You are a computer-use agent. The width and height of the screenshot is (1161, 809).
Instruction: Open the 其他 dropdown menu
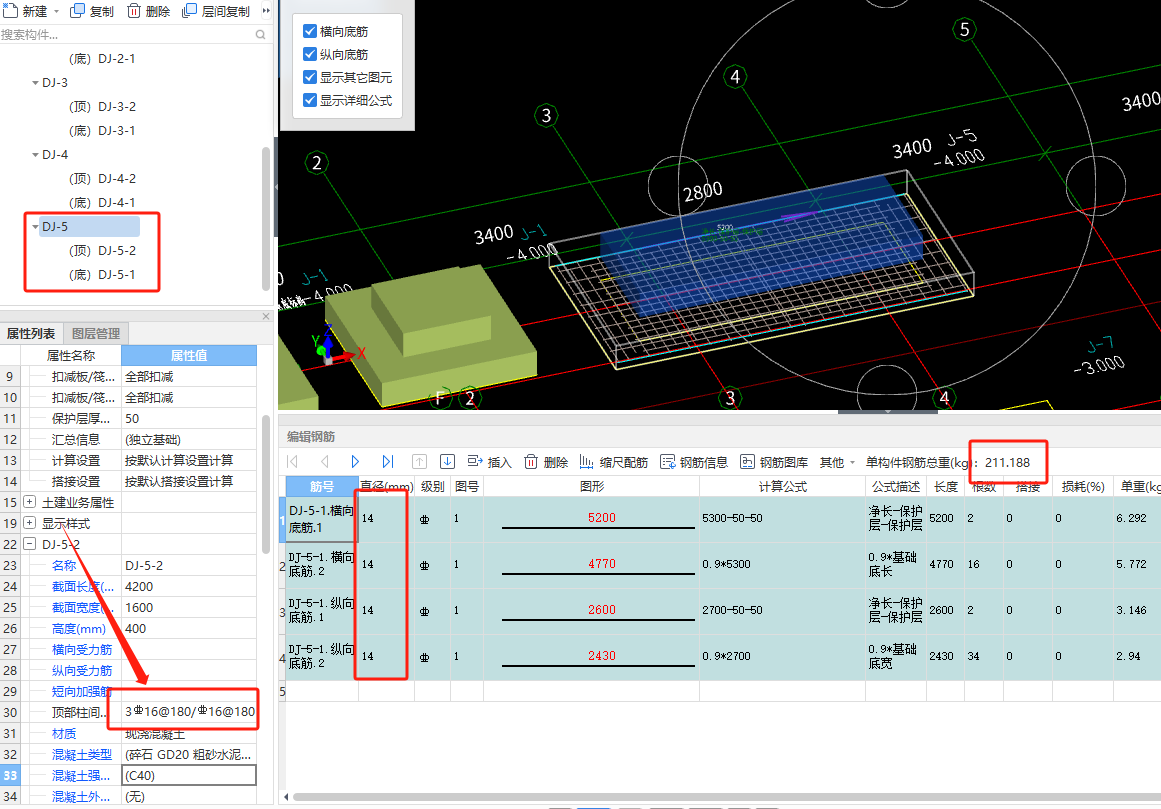coord(837,463)
